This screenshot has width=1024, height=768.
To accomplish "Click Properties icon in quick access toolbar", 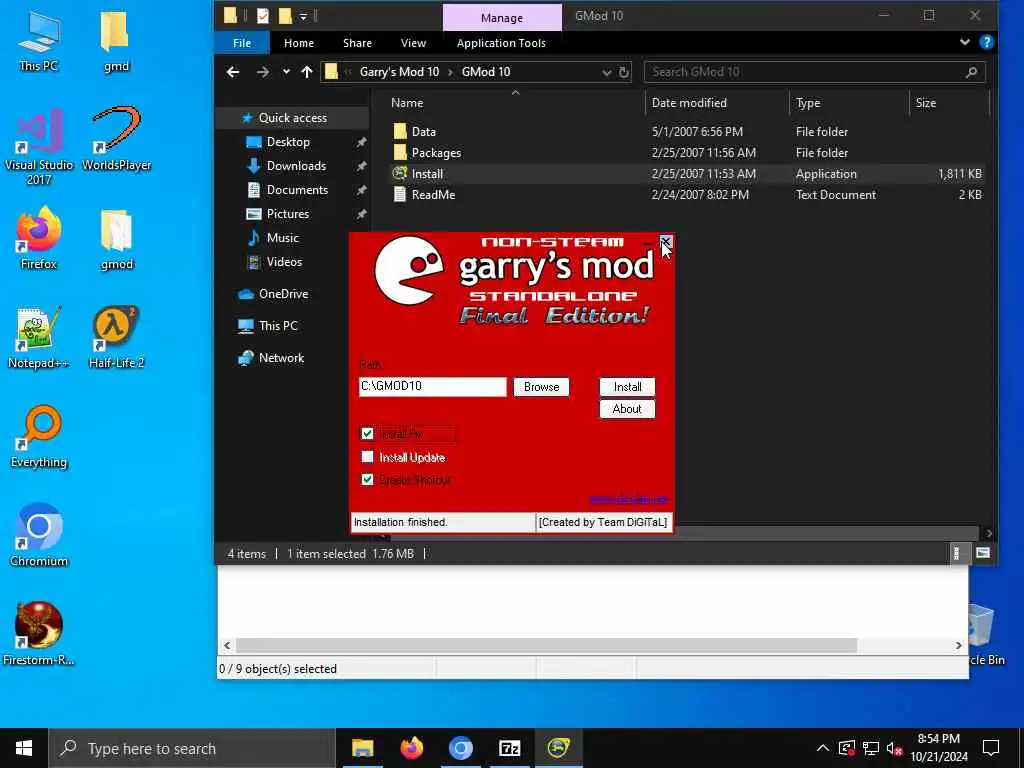I will point(263,16).
